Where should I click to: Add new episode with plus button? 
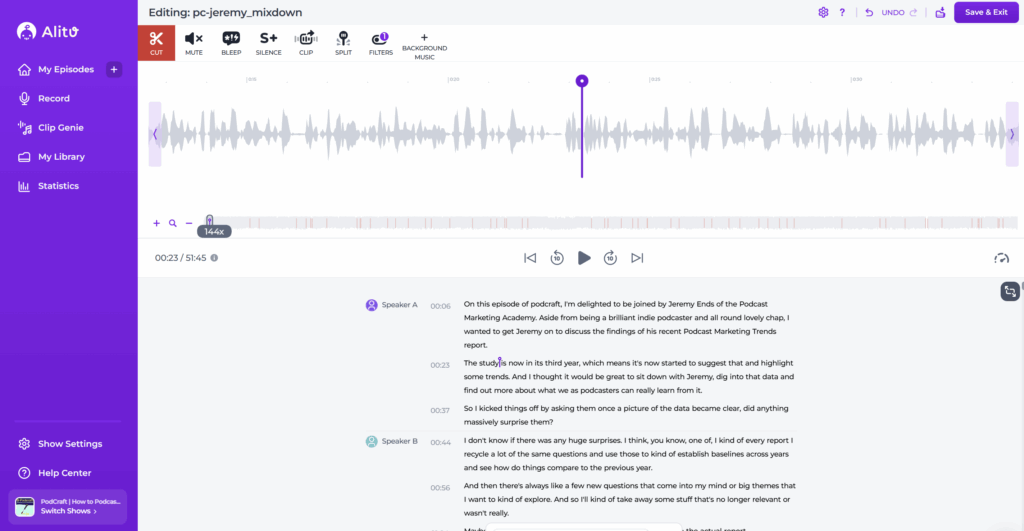point(114,69)
